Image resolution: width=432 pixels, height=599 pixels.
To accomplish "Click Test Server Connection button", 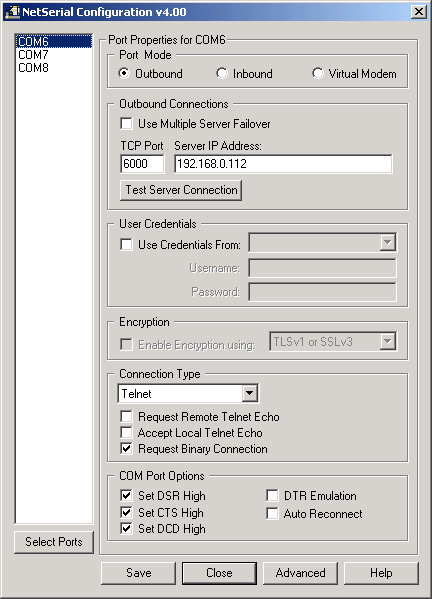I will 181,190.
